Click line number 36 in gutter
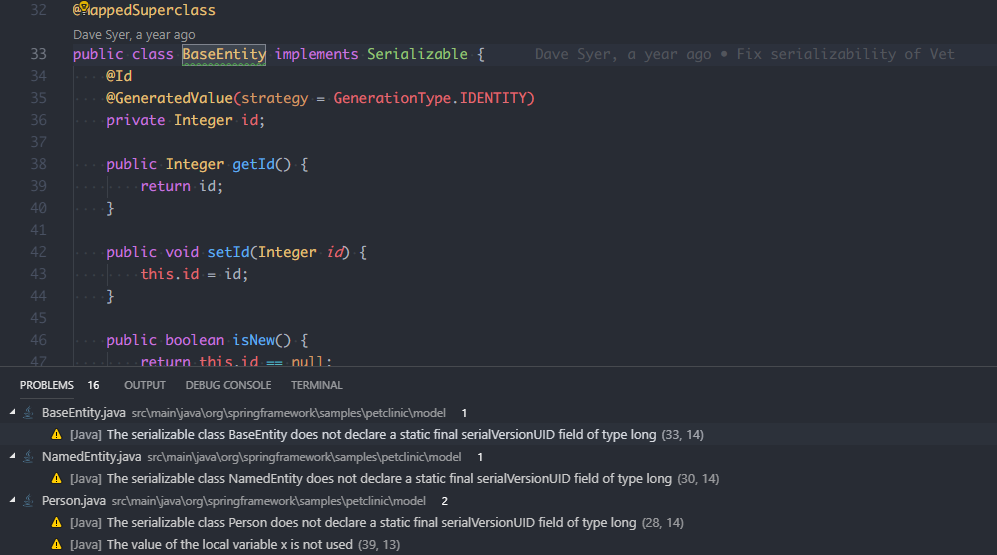Image resolution: width=997 pixels, height=555 pixels. [x=38, y=120]
